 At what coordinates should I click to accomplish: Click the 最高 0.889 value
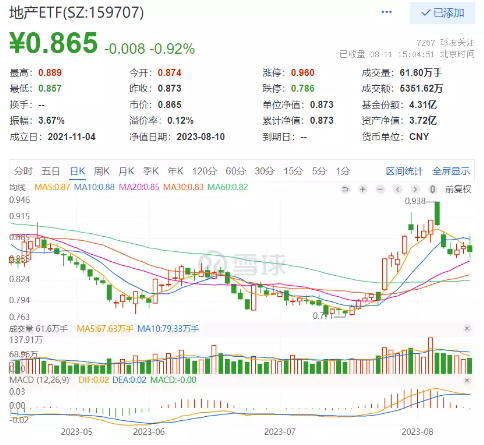coord(50,73)
